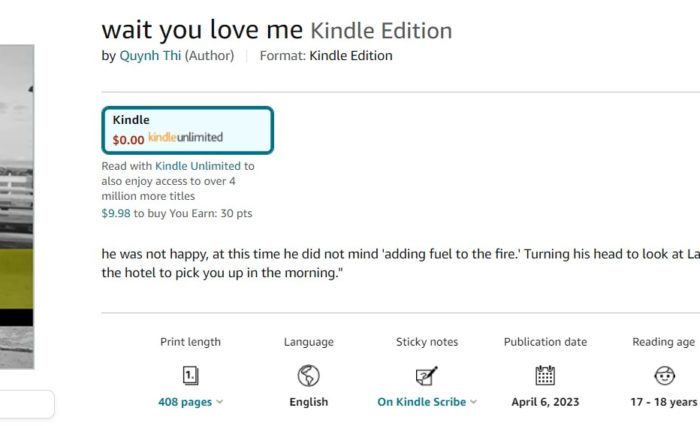The image size is (700, 426).
Task: Click the print length page icon
Action: [x=190, y=376]
